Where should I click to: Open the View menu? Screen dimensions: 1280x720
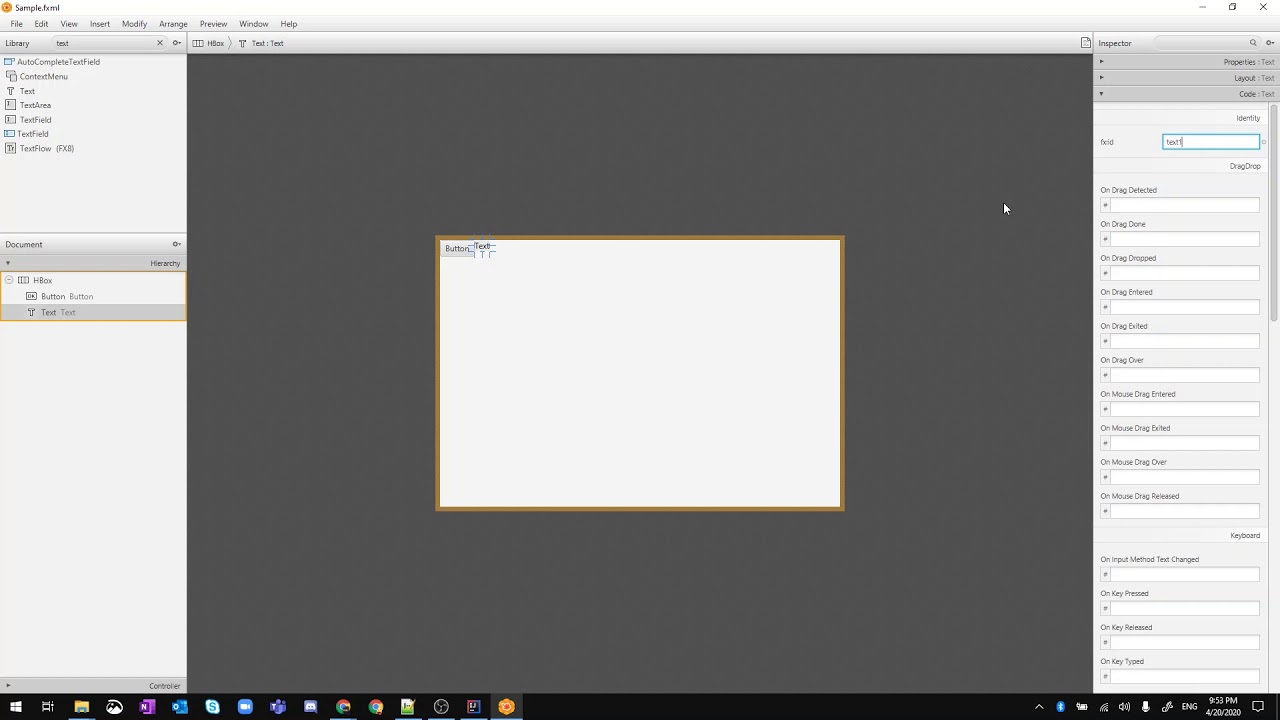coord(69,24)
